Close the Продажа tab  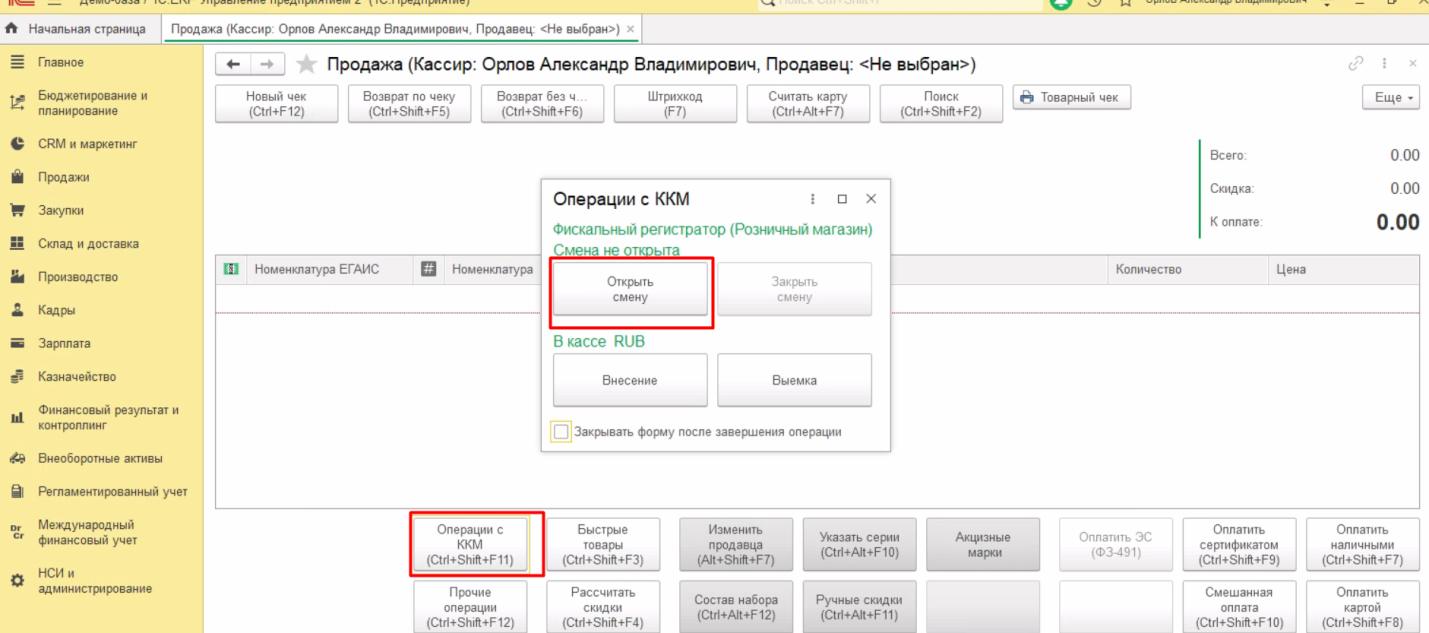pyautogui.click(x=630, y=29)
